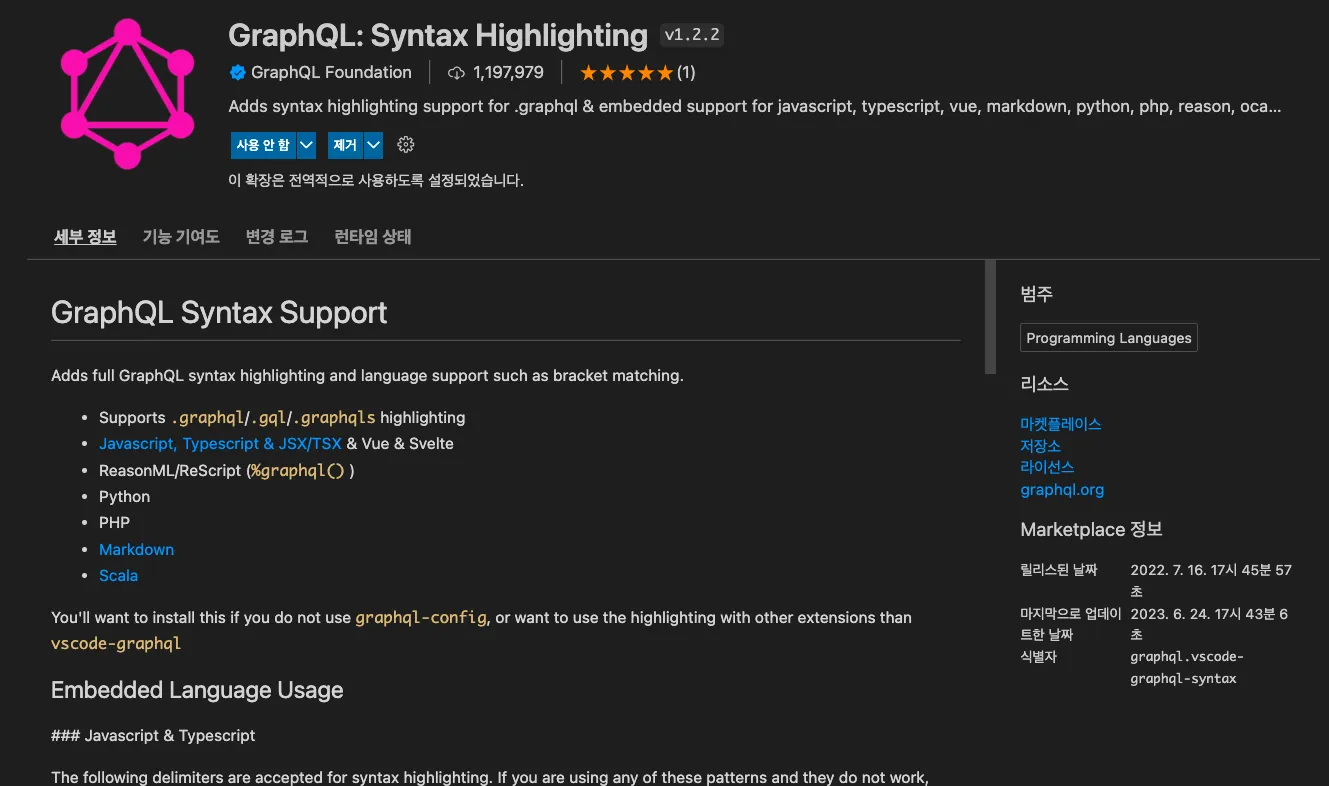Image resolution: width=1329 pixels, height=786 pixels.
Task: Click the graphql-config code text
Action: (x=421, y=617)
